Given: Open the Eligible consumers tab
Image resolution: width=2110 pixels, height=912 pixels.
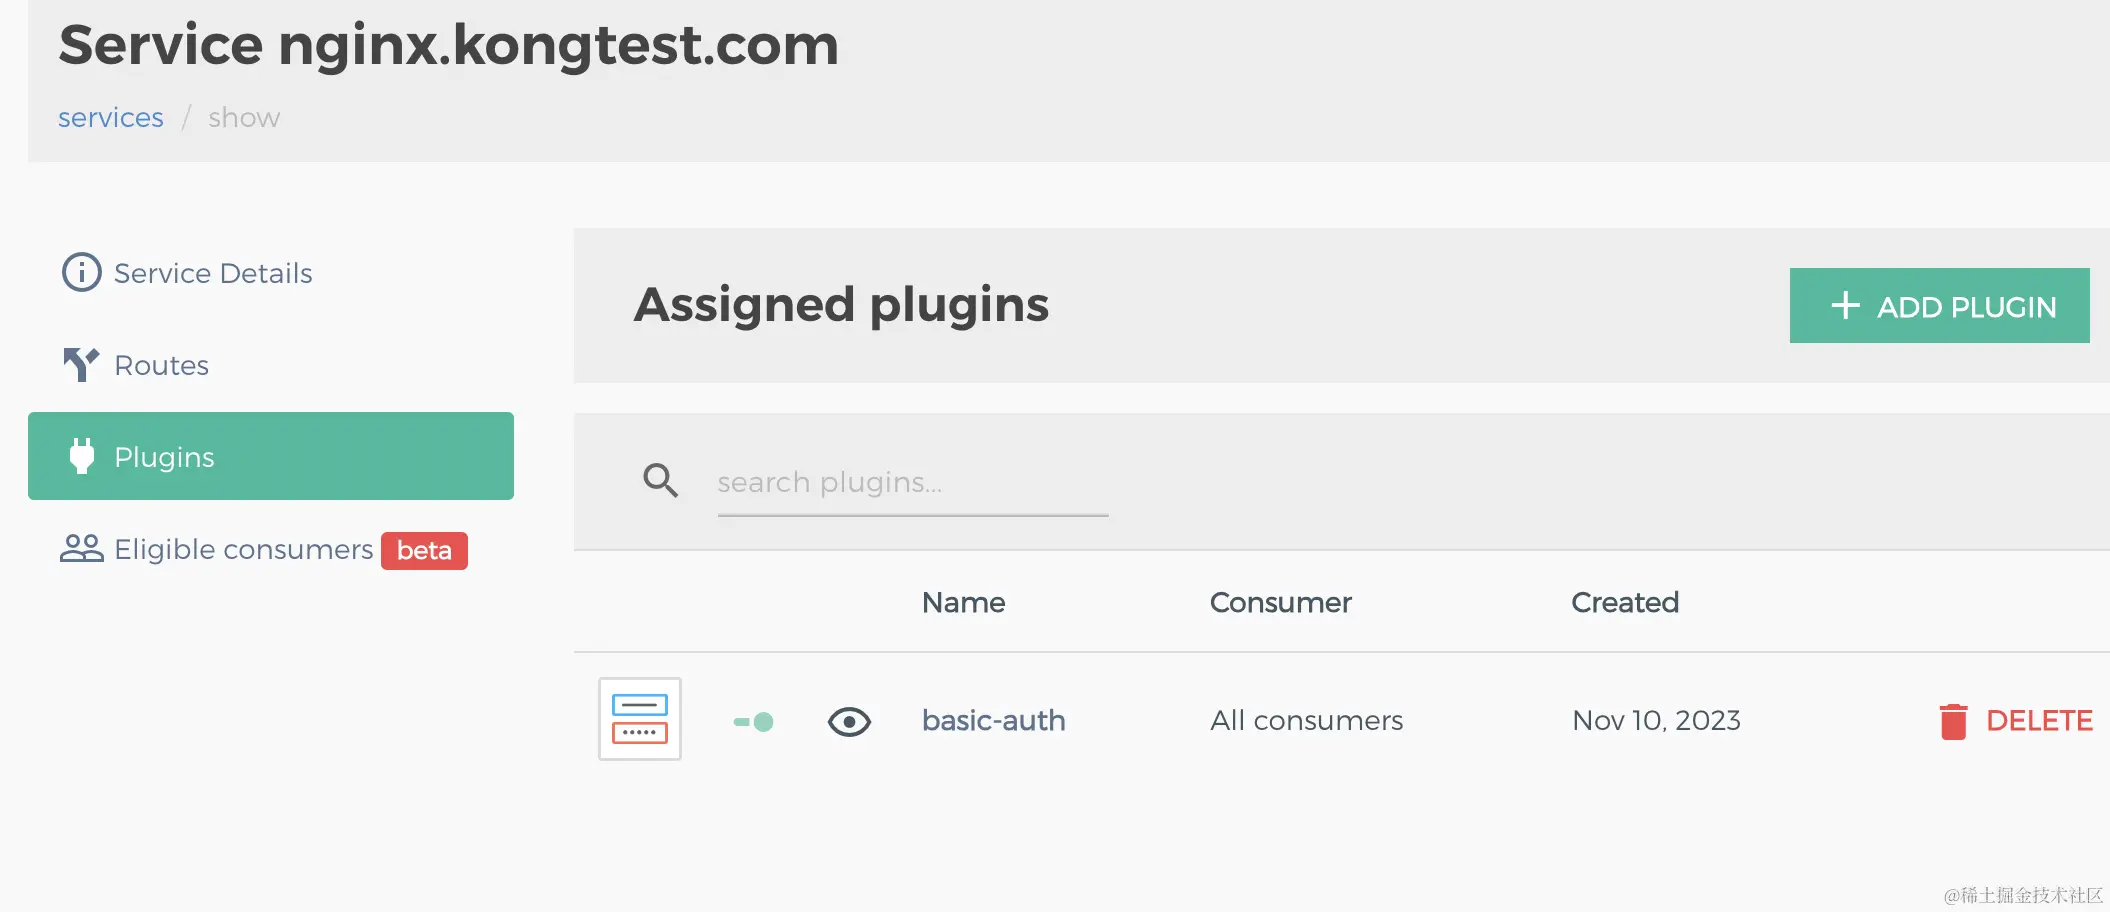Looking at the screenshot, I should point(243,549).
